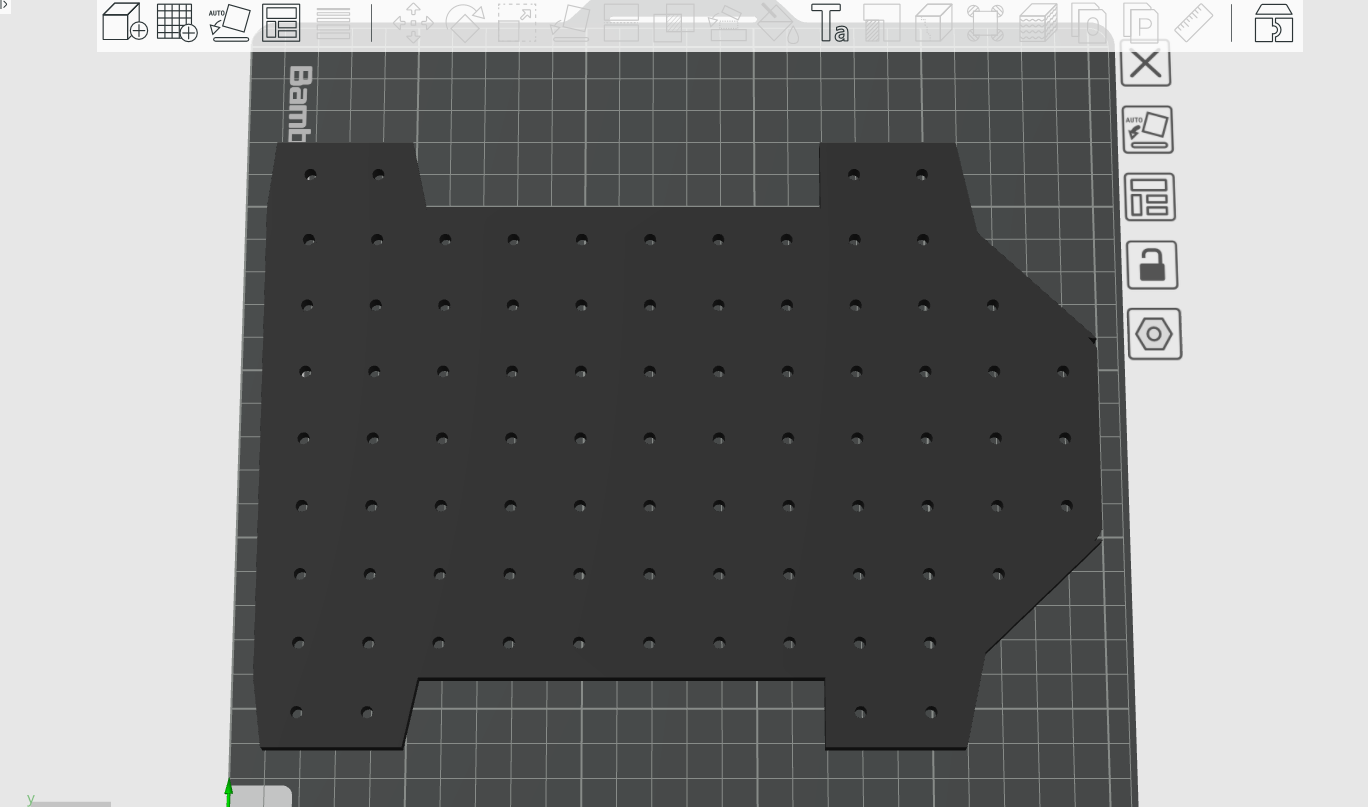Add a new plate with grid-plus icon
This screenshot has width=1368, height=807.
(x=177, y=22)
